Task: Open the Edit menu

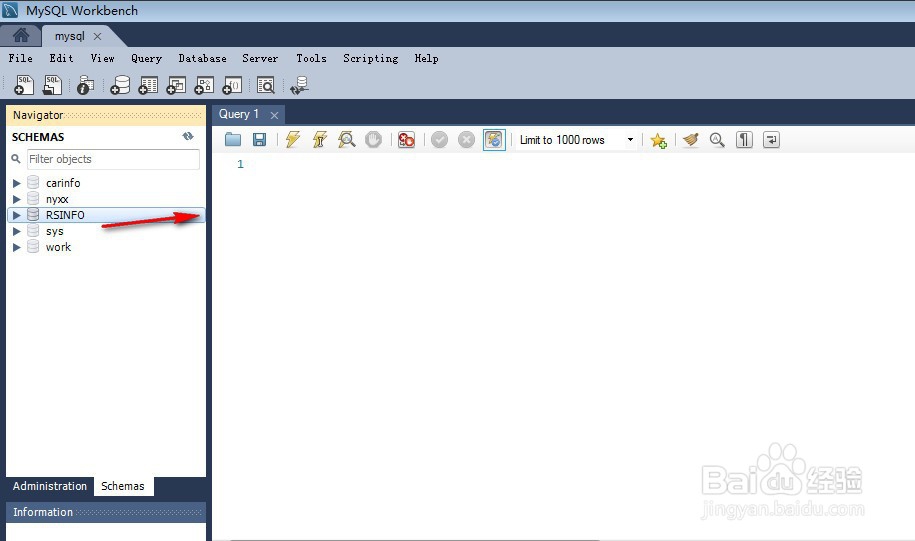Action: point(61,58)
